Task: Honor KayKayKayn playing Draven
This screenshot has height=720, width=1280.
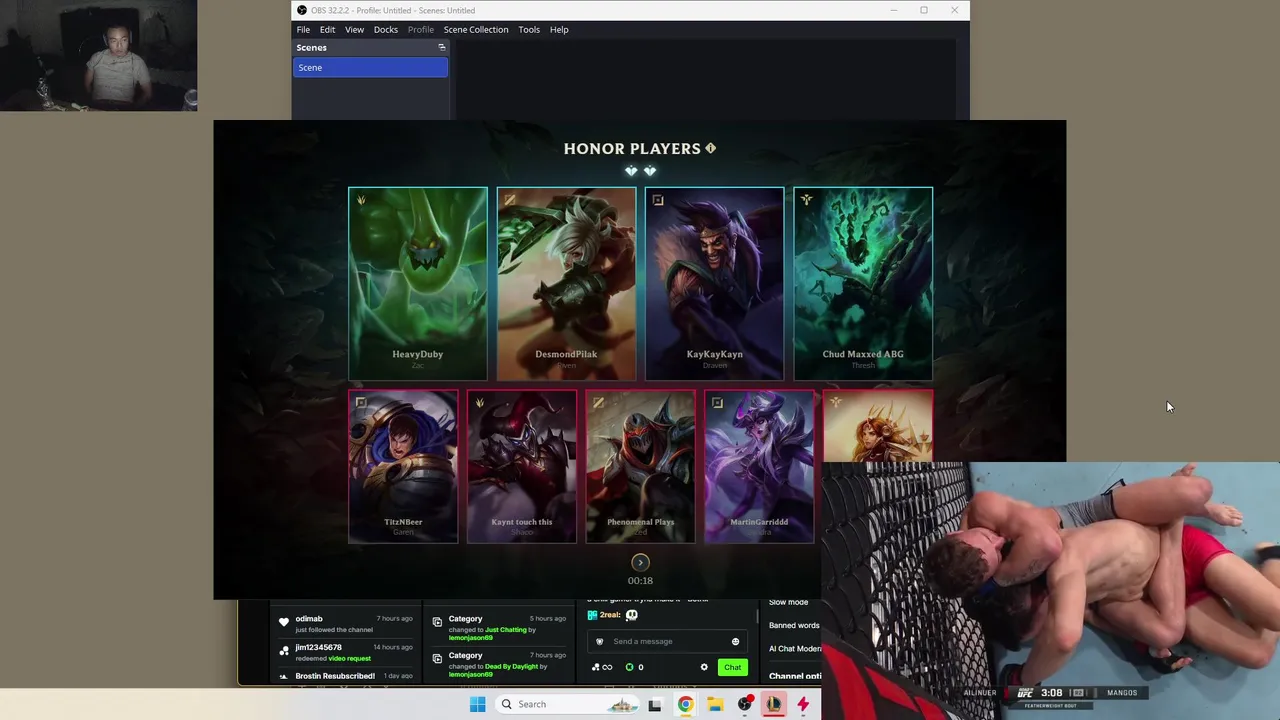Action: point(714,284)
